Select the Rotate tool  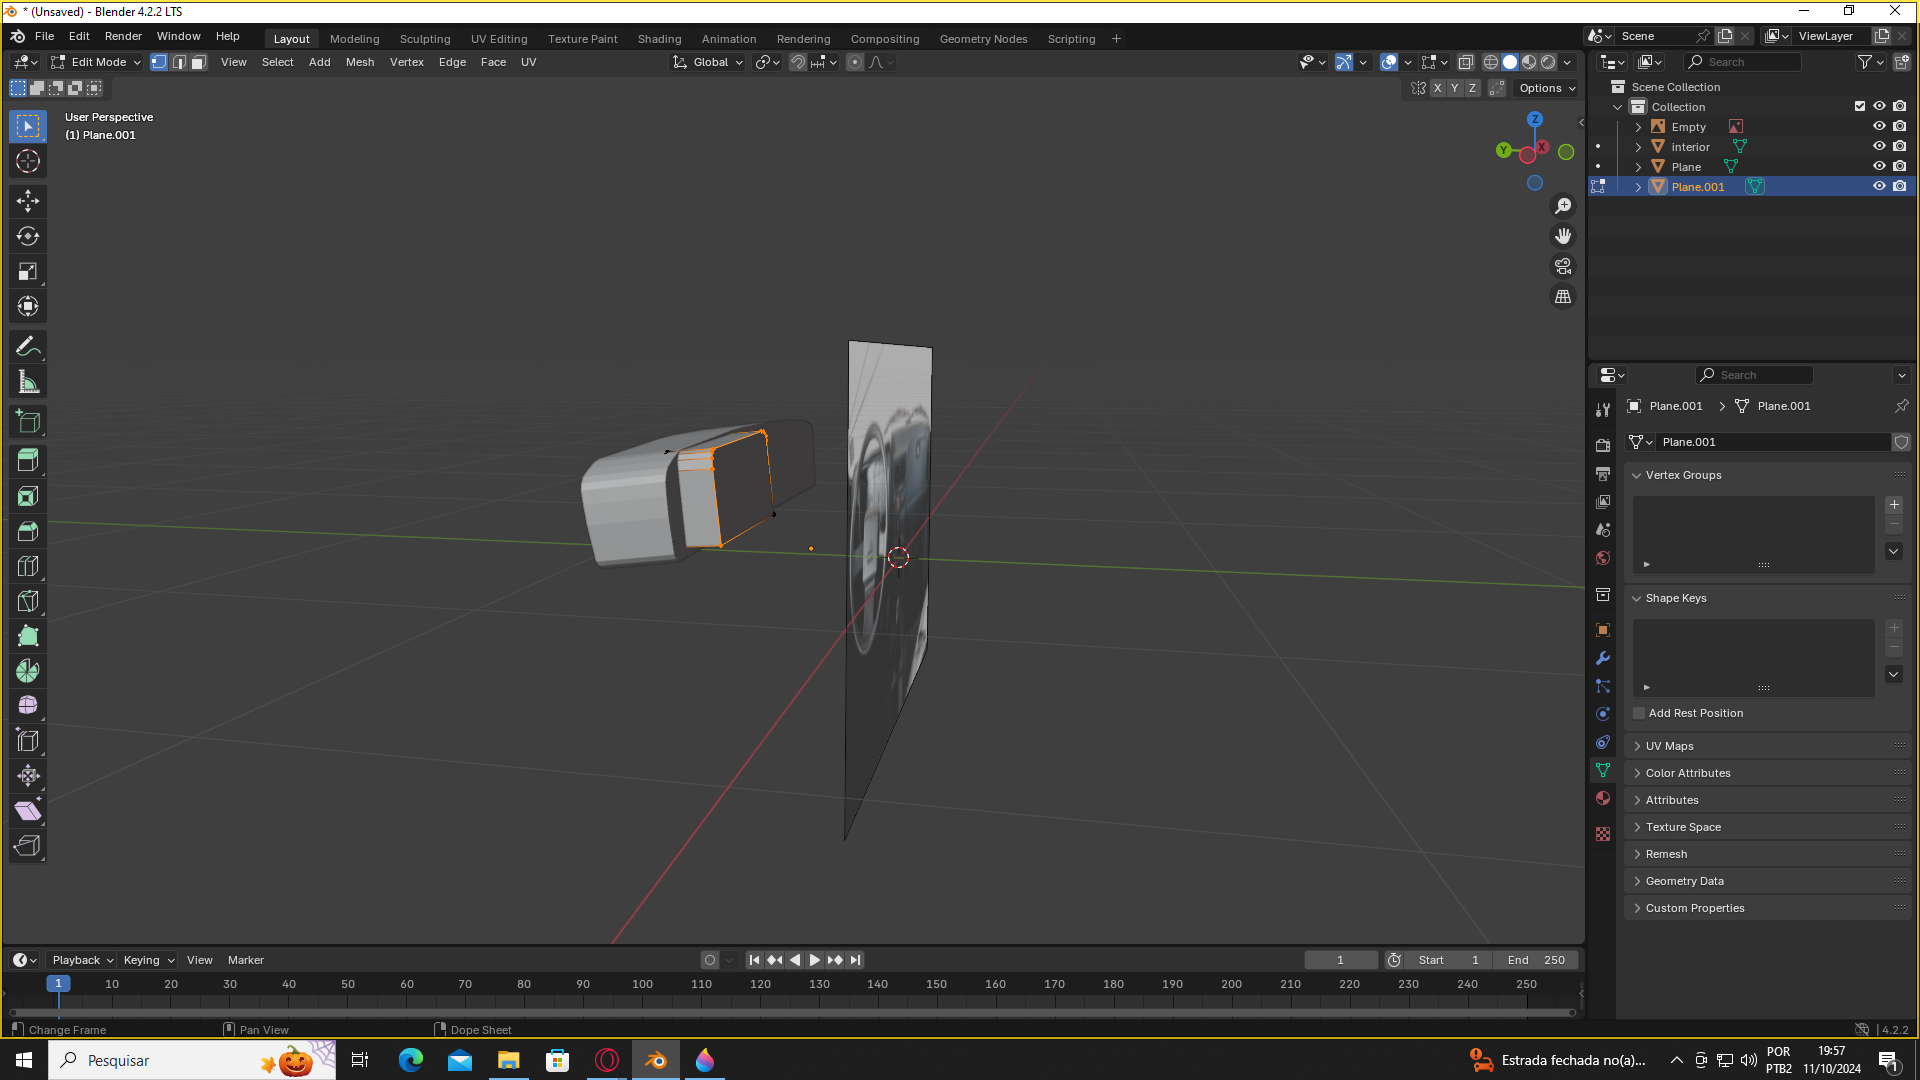pyautogui.click(x=28, y=236)
